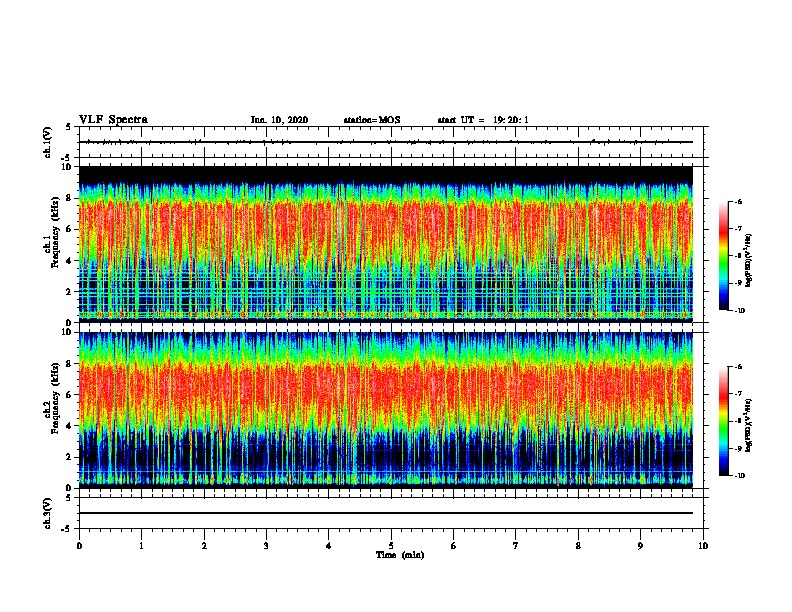Click the ch.1 spectrogram panel
This screenshot has height=612, width=792.
coord(386,244)
